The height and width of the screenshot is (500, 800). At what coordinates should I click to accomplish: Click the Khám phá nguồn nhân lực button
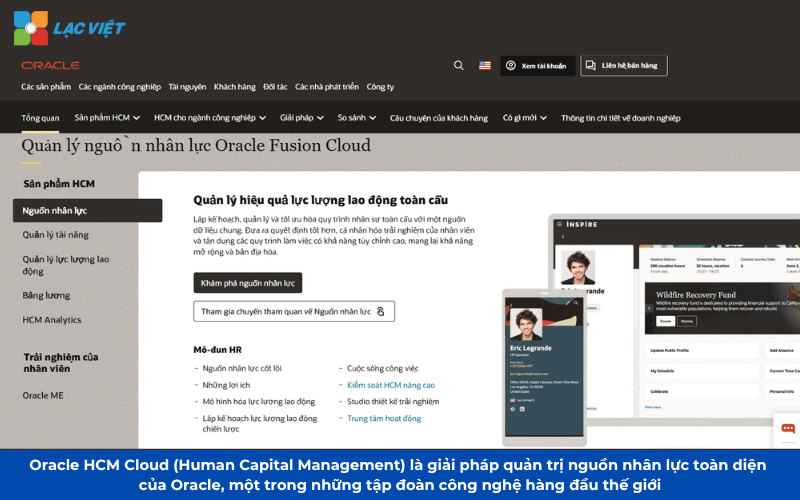(x=248, y=283)
